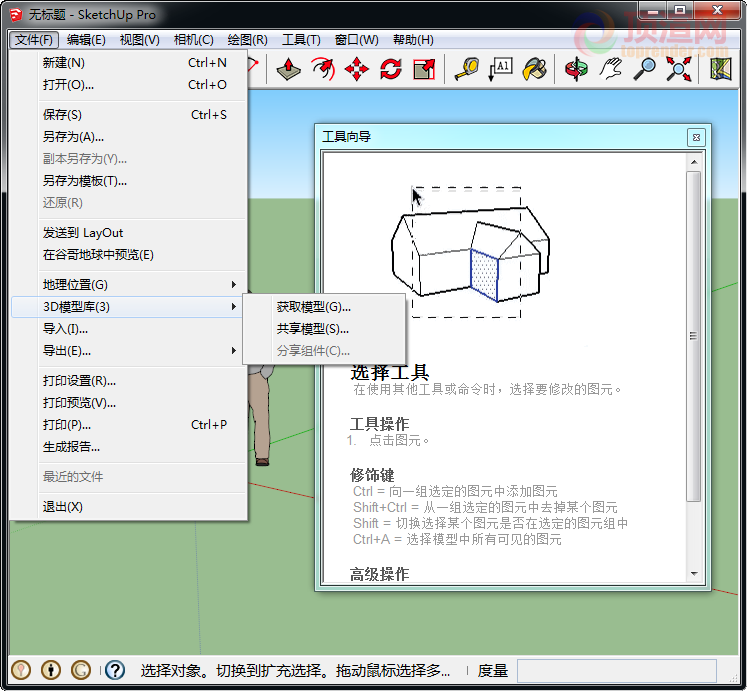747x691 pixels.
Task: Choose 打印(P)... menu entry
Action: tap(128, 425)
